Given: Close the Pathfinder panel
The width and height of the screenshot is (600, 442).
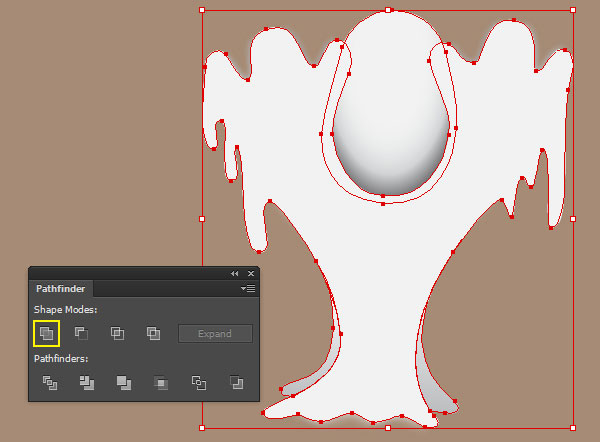Looking at the screenshot, I should (251, 274).
